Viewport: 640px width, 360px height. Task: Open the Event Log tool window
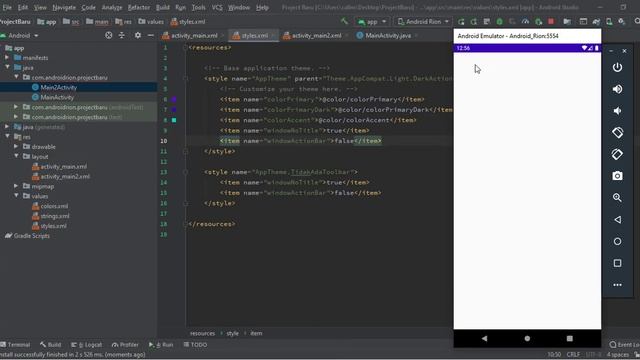click(x=624, y=345)
